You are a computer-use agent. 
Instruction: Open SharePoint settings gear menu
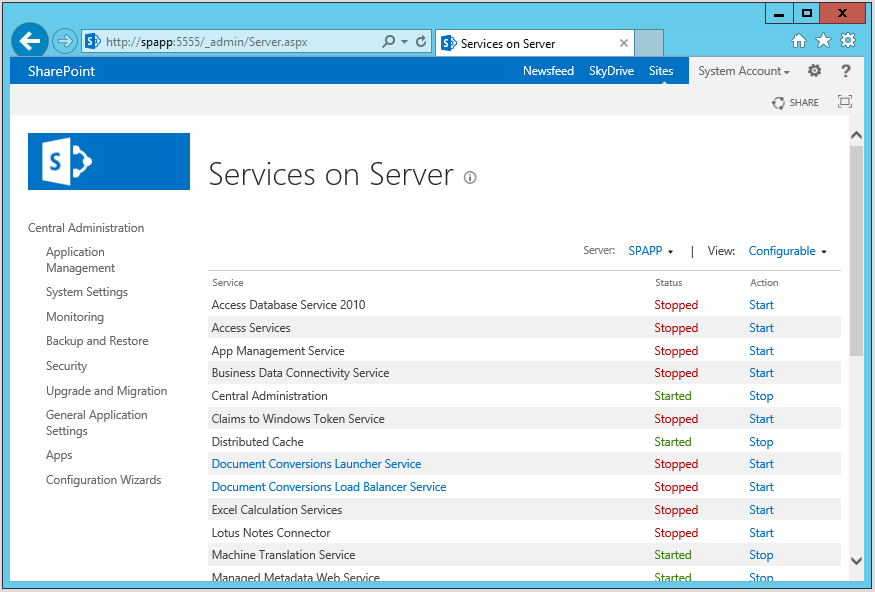(815, 71)
